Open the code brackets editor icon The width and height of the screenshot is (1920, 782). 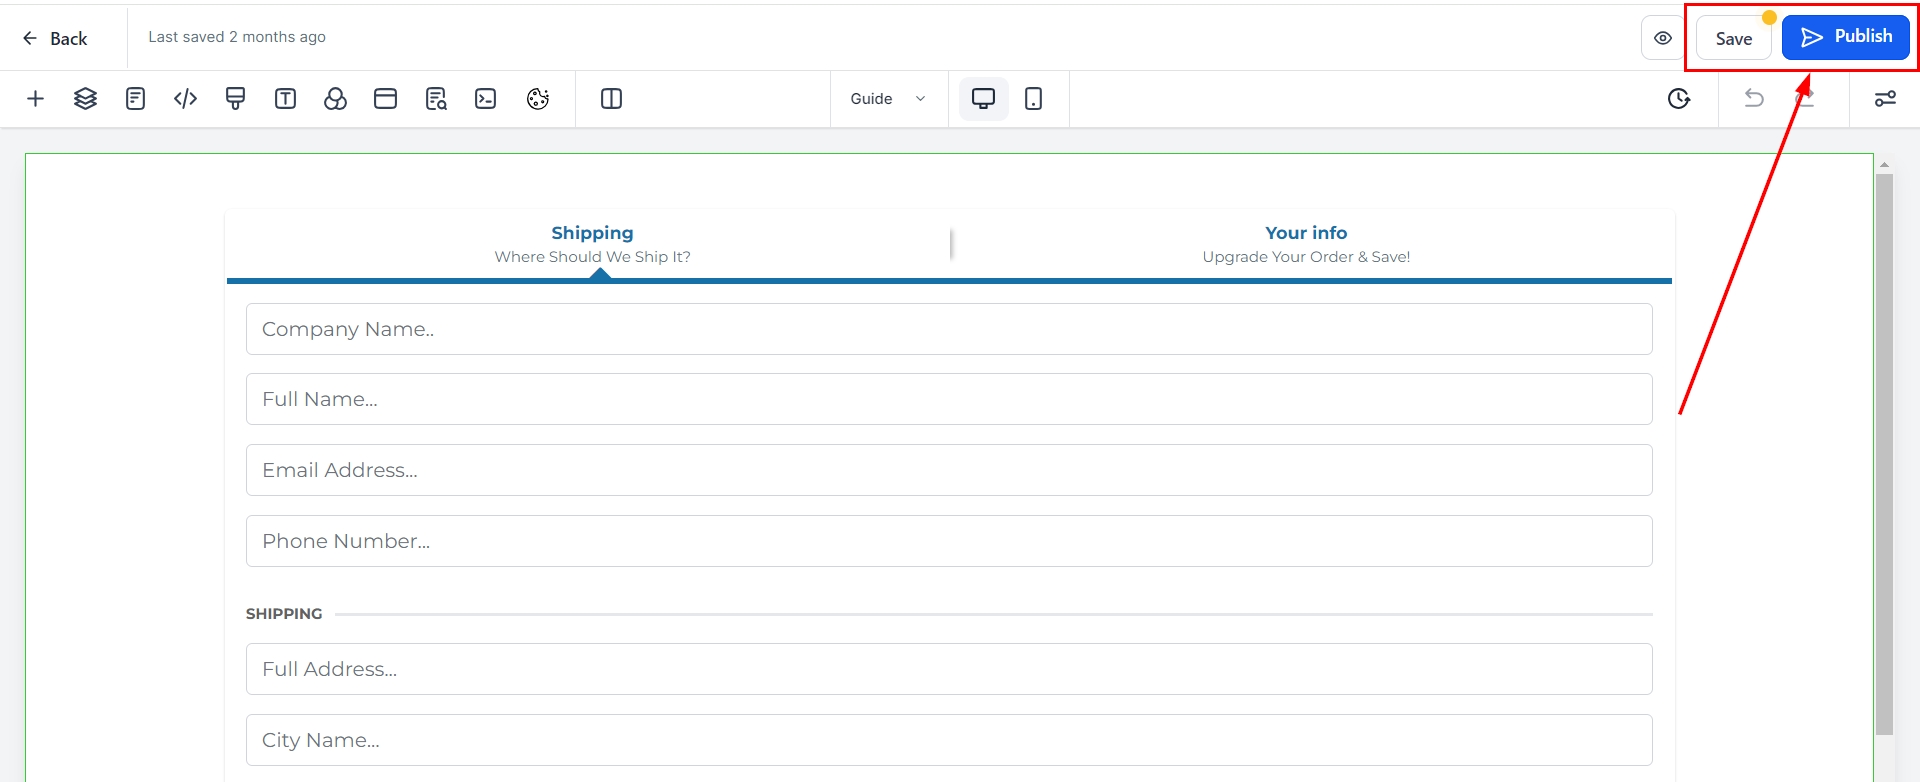point(185,99)
